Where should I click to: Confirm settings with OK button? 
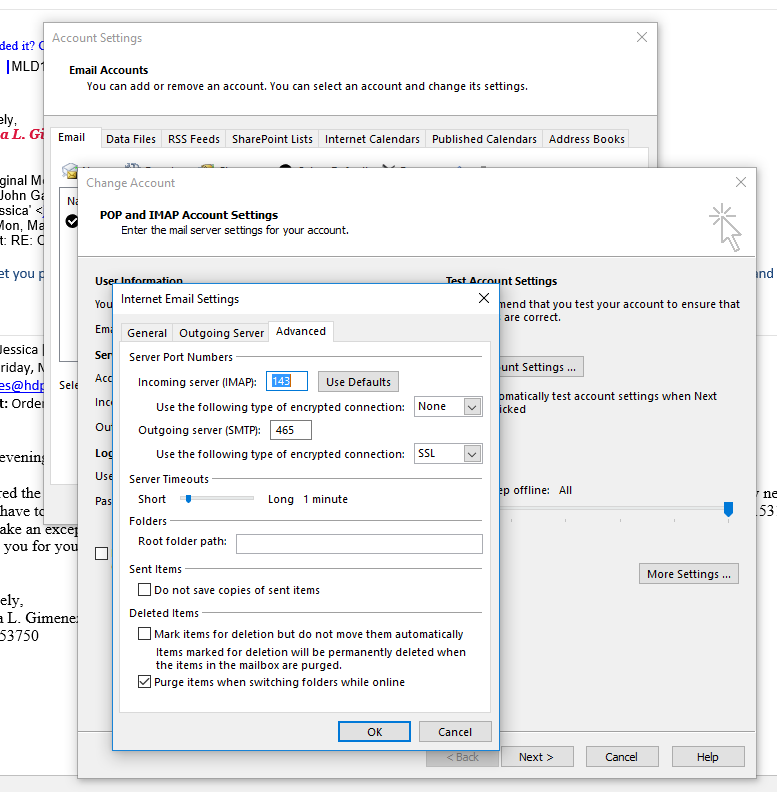tap(374, 732)
